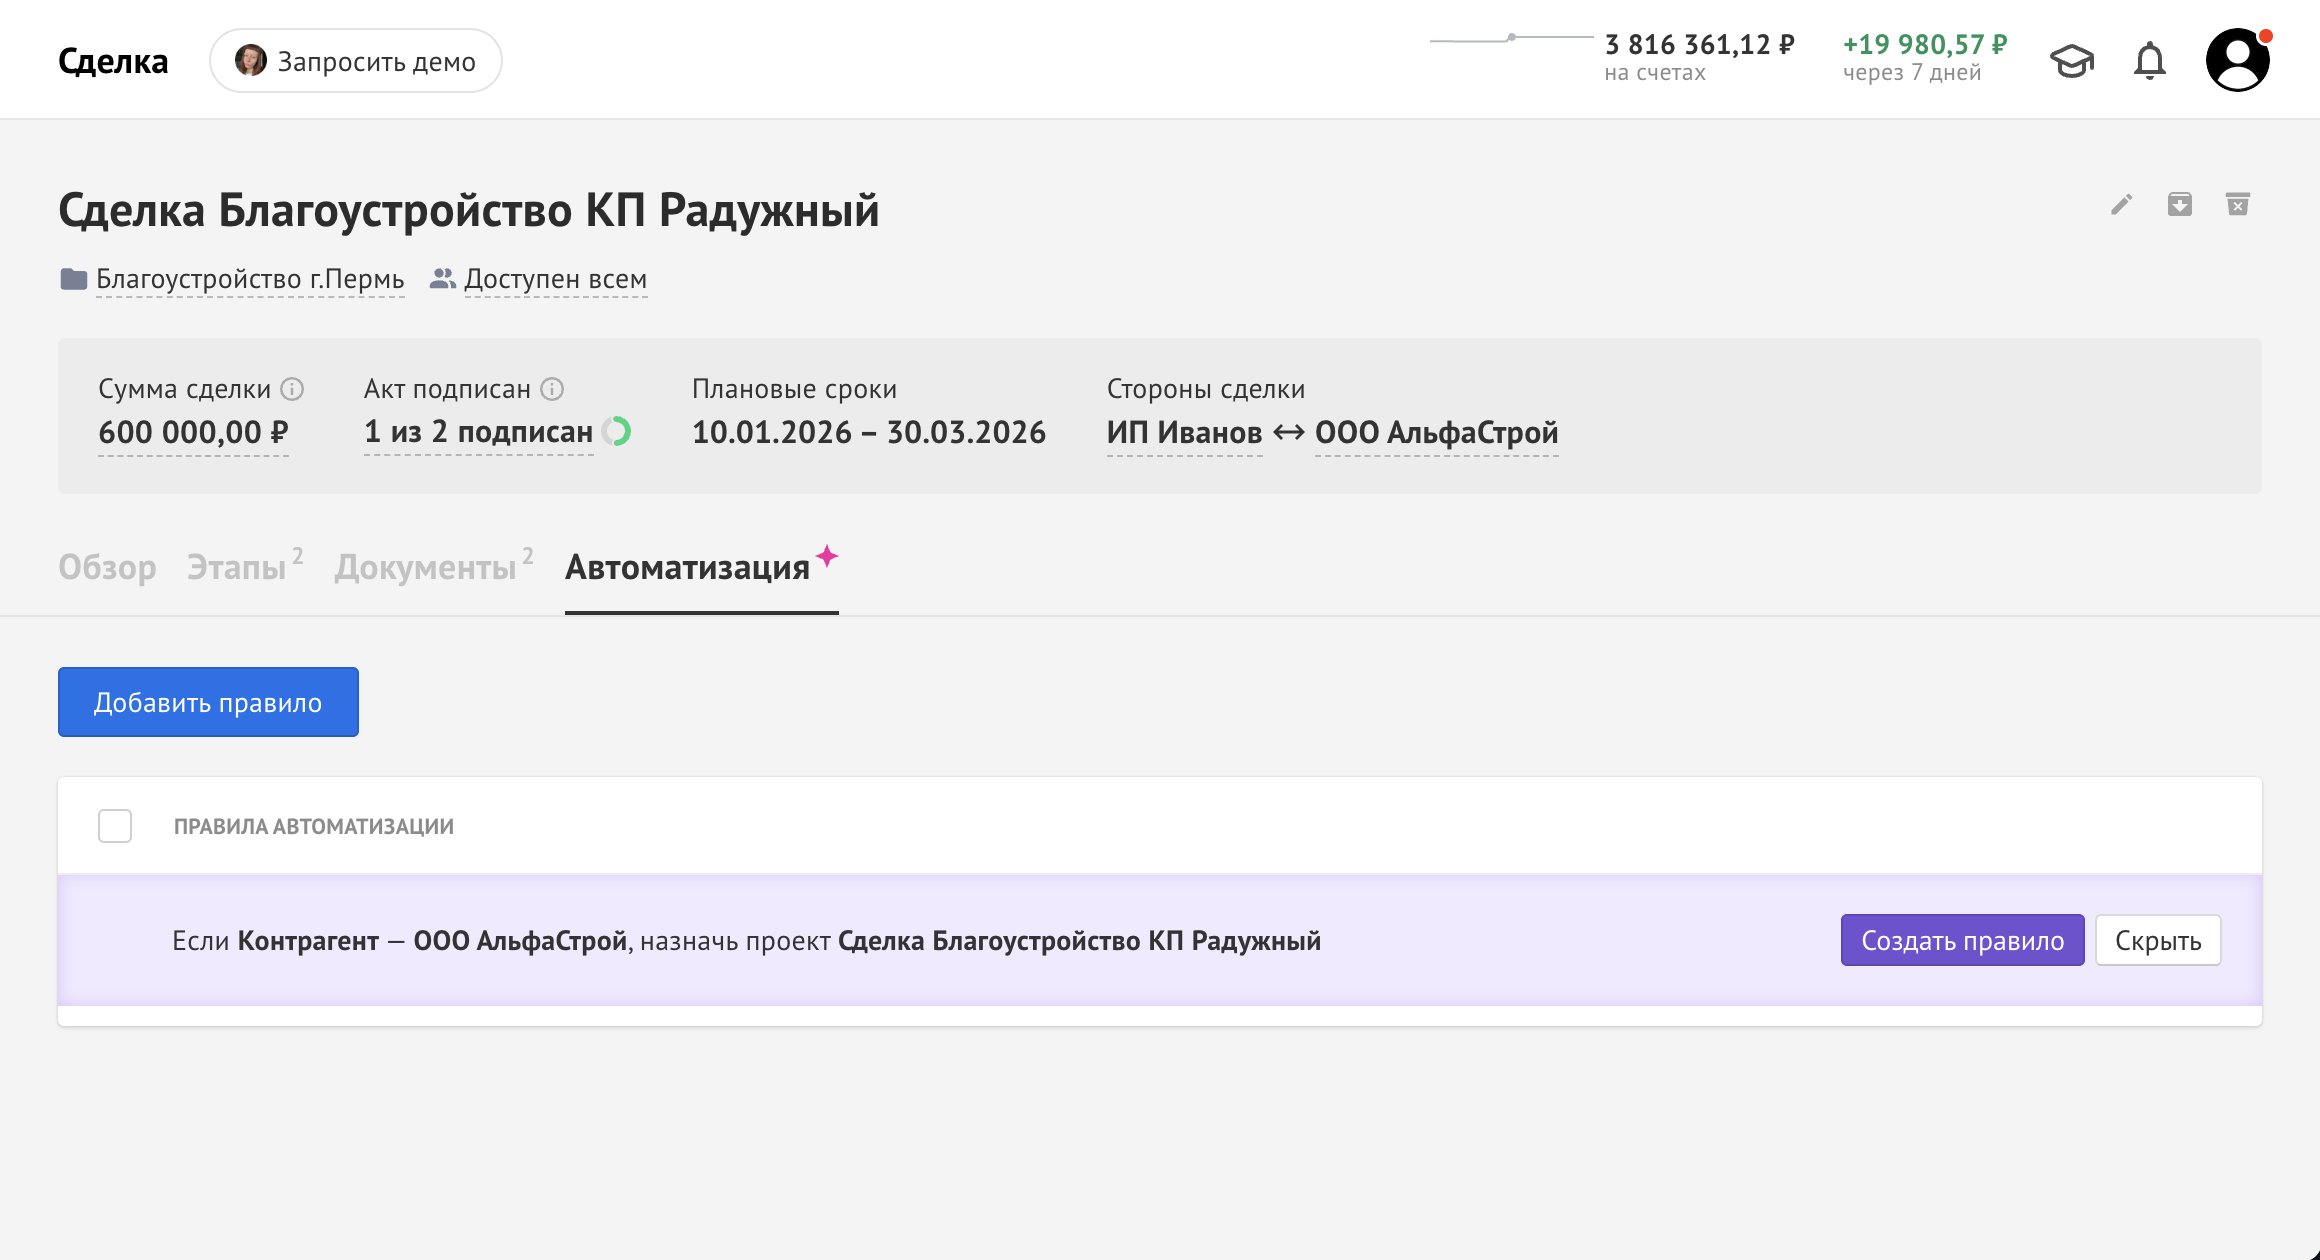
Task: Click the delete deal trash icon
Action: click(x=2237, y=205)
